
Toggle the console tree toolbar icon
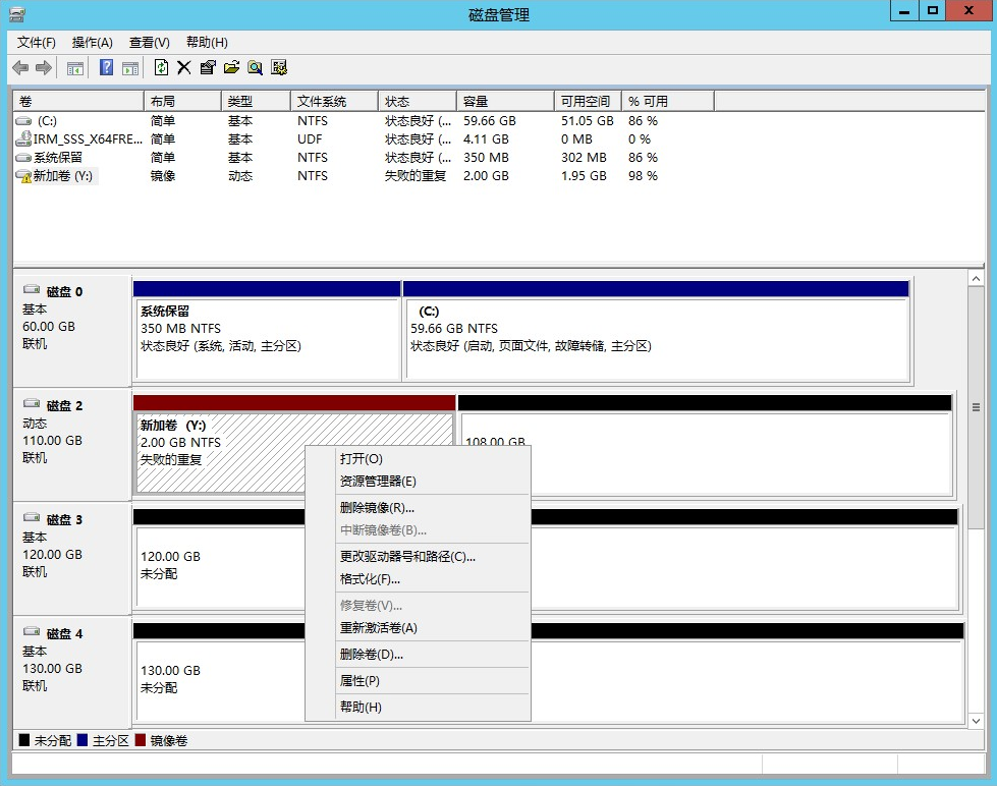click(75, 68)
